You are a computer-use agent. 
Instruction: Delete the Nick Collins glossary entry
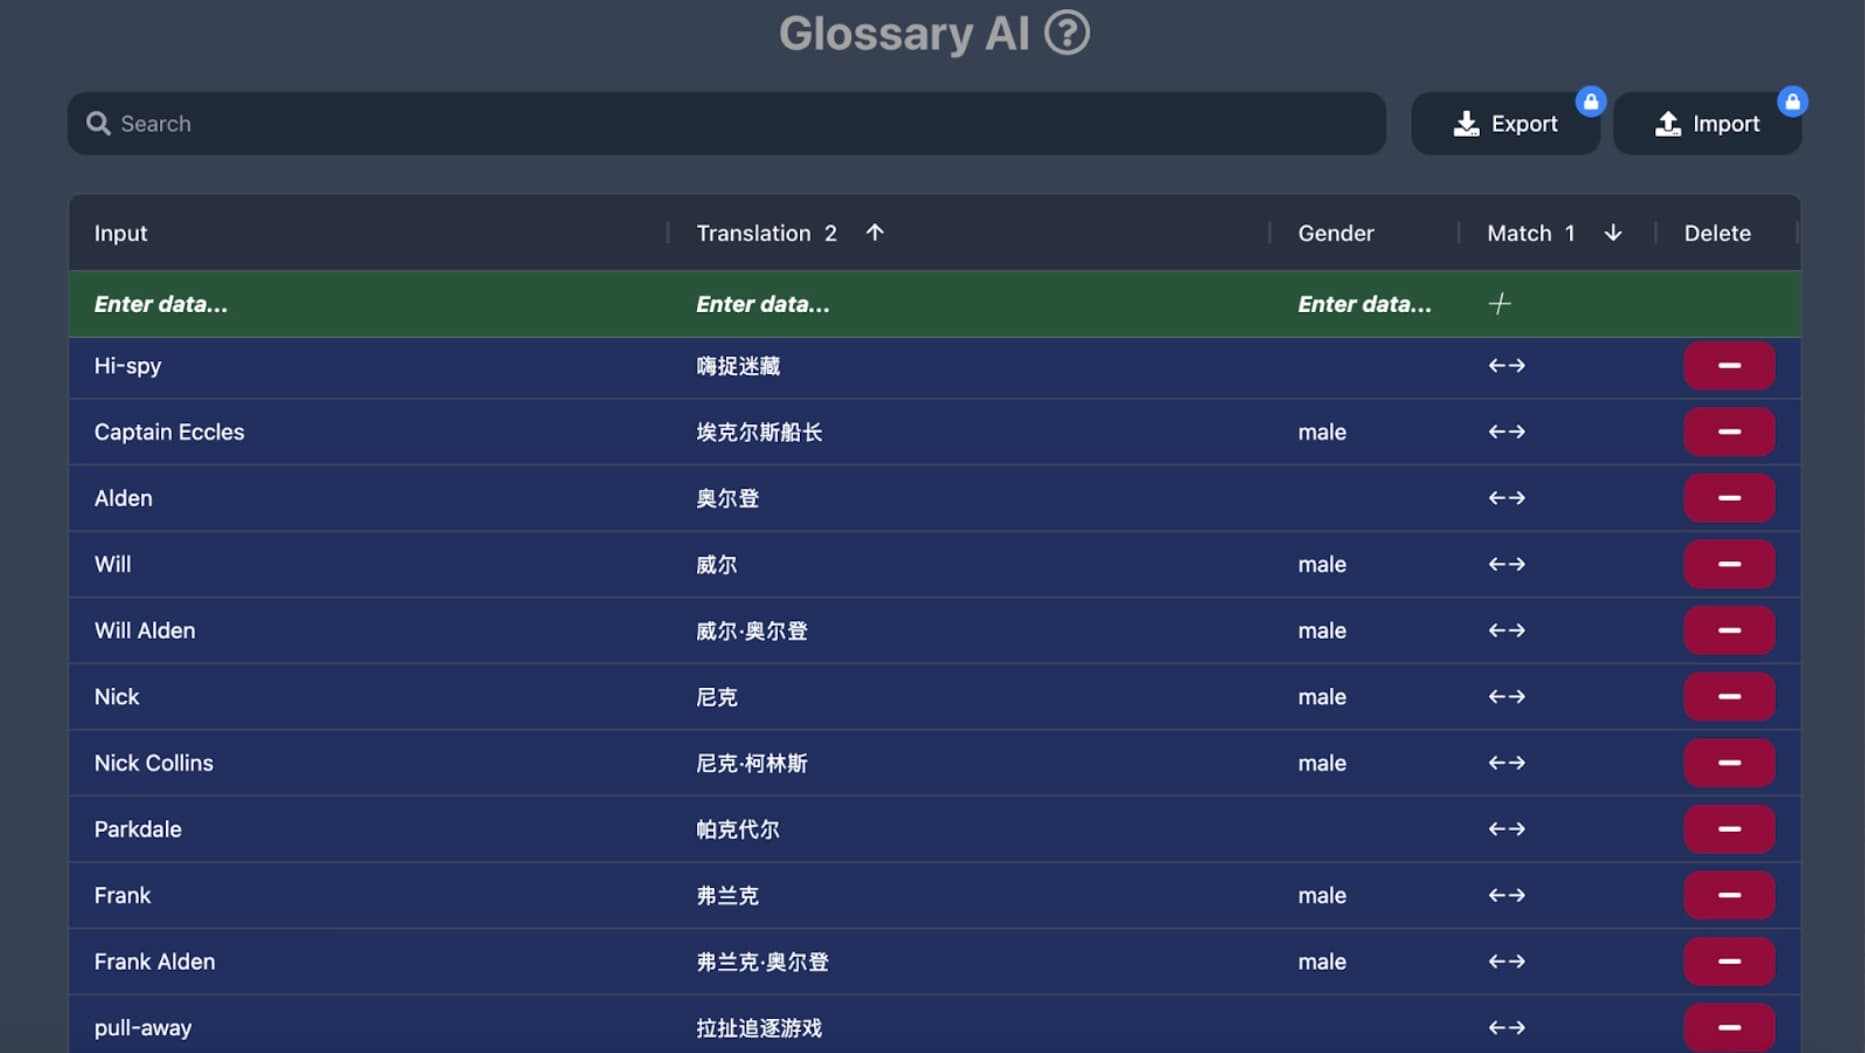click(1729, 762)
